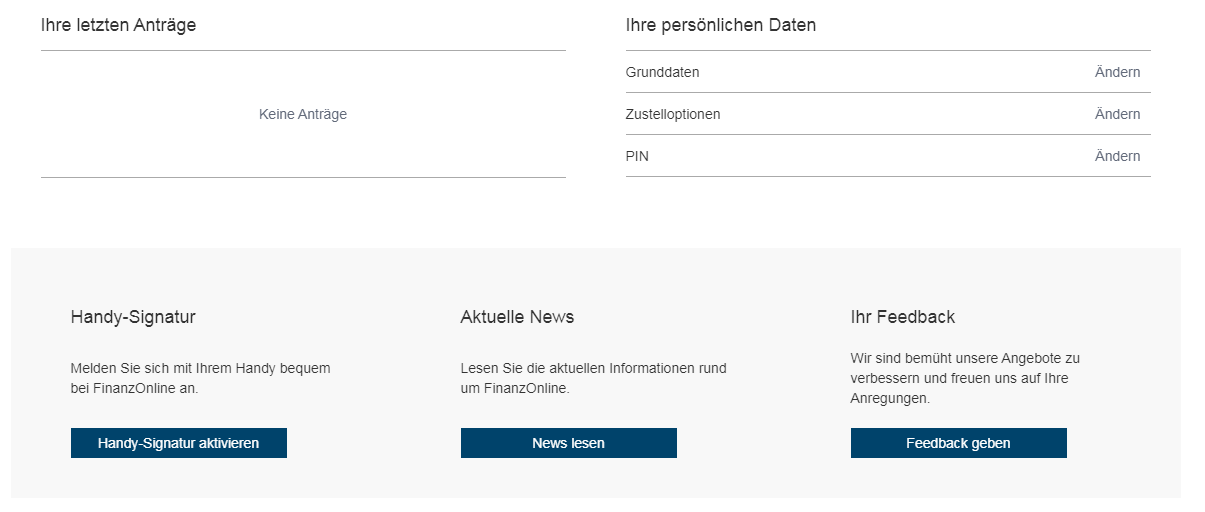The image size is (1205, 512).
Task: Click the Handy-Signatur heading
Action: (133, 317)
